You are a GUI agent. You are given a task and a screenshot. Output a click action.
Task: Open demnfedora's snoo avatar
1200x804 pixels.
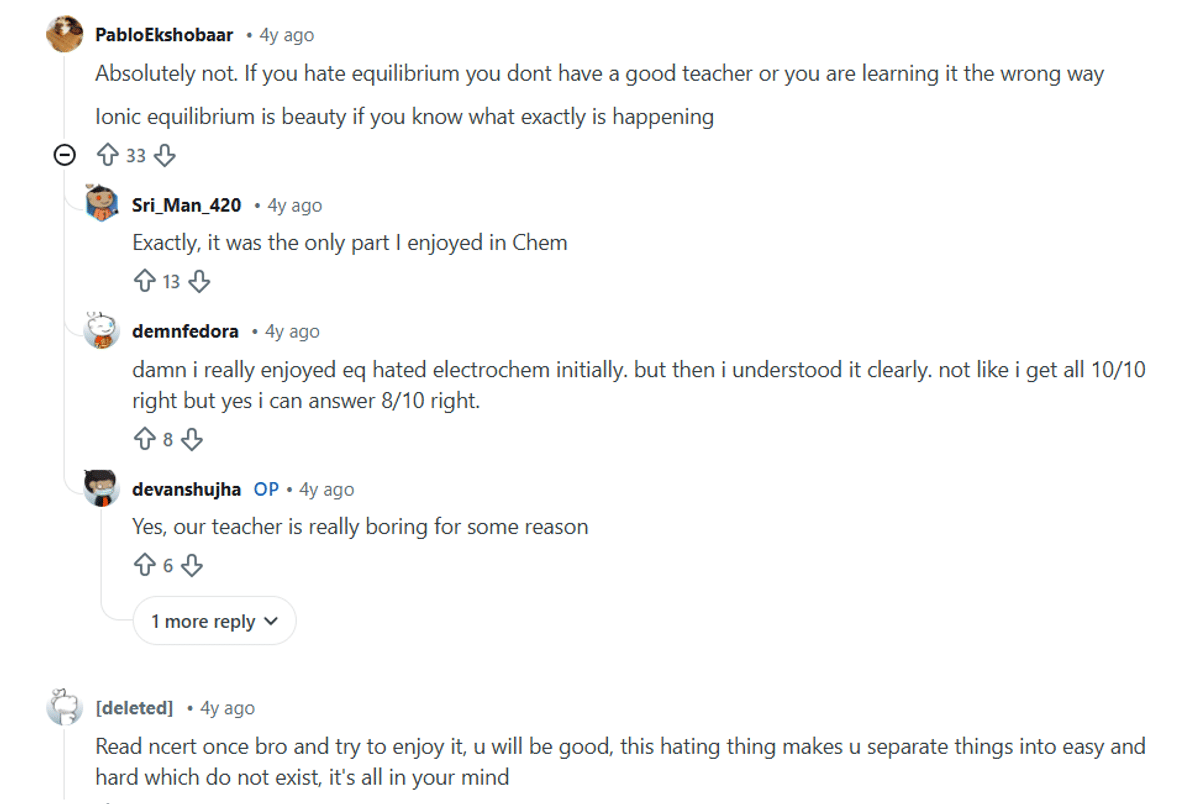pos(102,330)
